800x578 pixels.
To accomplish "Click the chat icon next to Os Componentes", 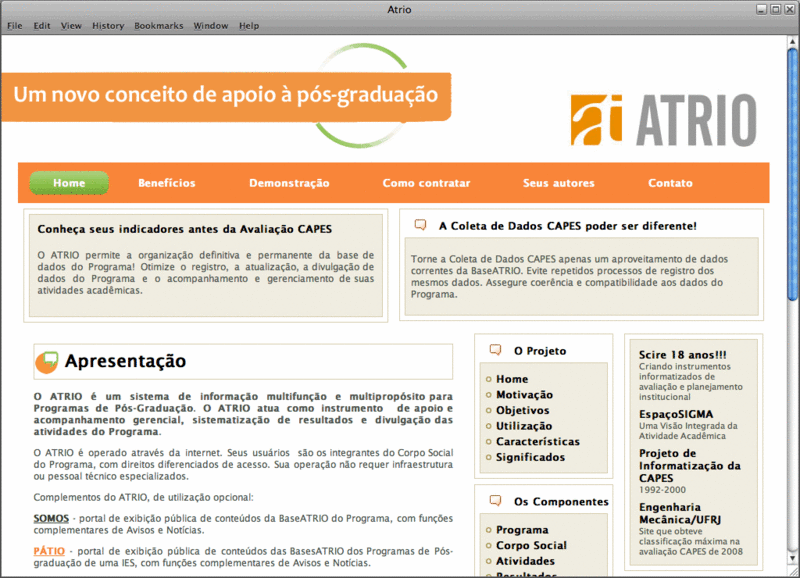I will [495, 501].
